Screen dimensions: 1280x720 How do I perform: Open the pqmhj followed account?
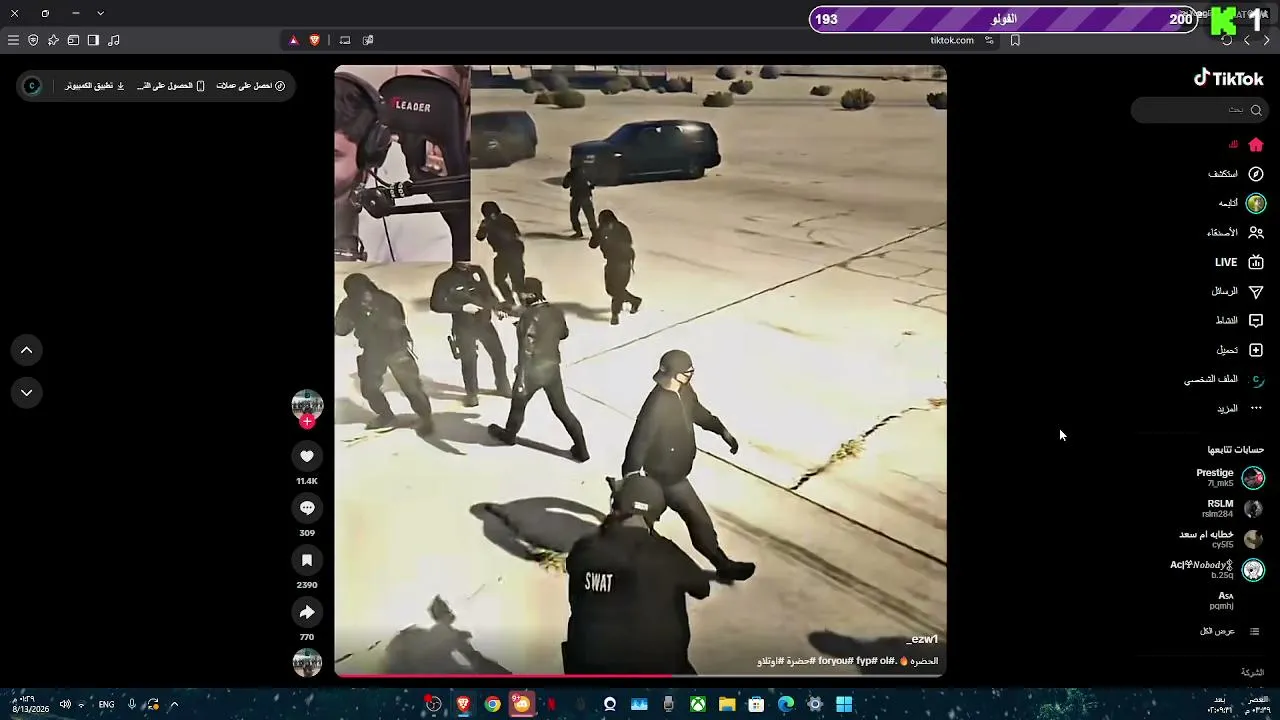tap(1221, 601)
